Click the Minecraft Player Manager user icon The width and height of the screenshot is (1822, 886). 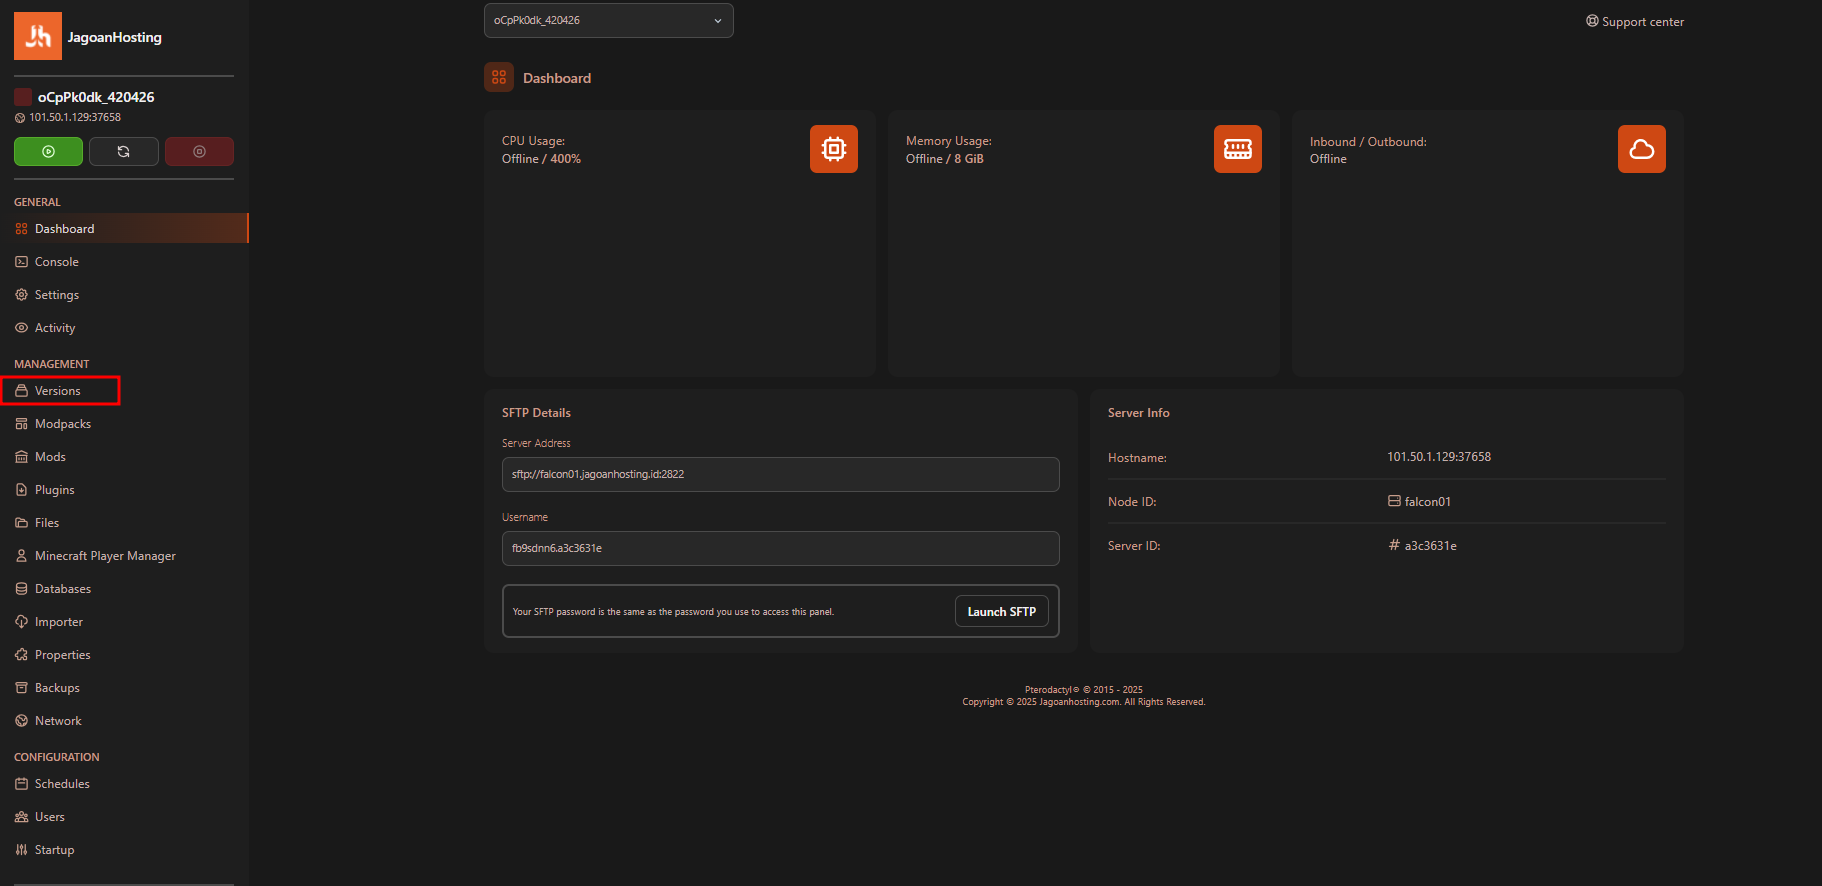[x=21, y=556]
